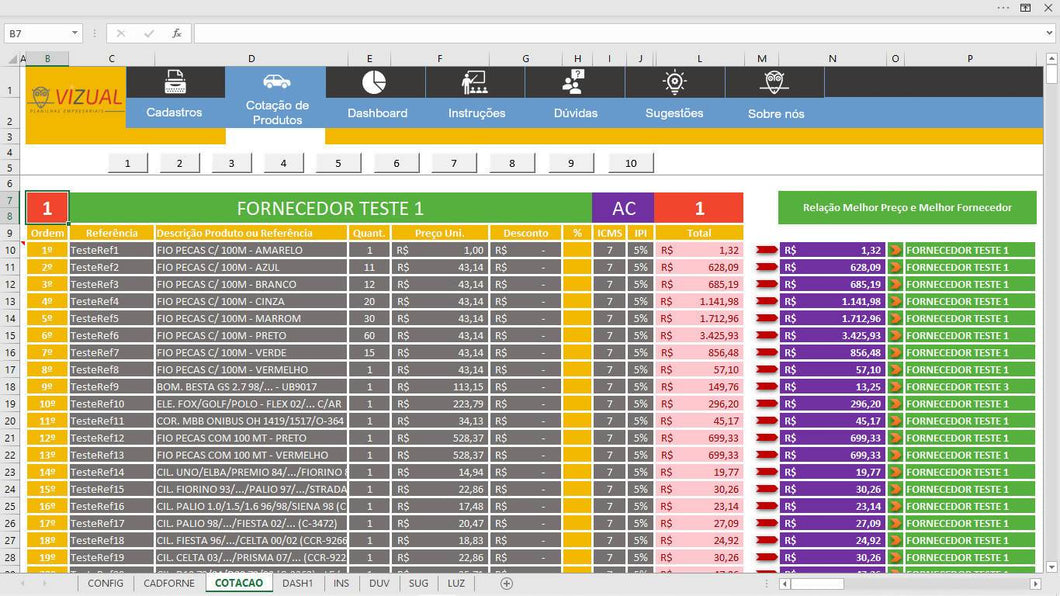Open the Dashboard pie chart icon
The height and width of the screenshot is (596, 1060).
pyautogui.click(x=374, y=82)
